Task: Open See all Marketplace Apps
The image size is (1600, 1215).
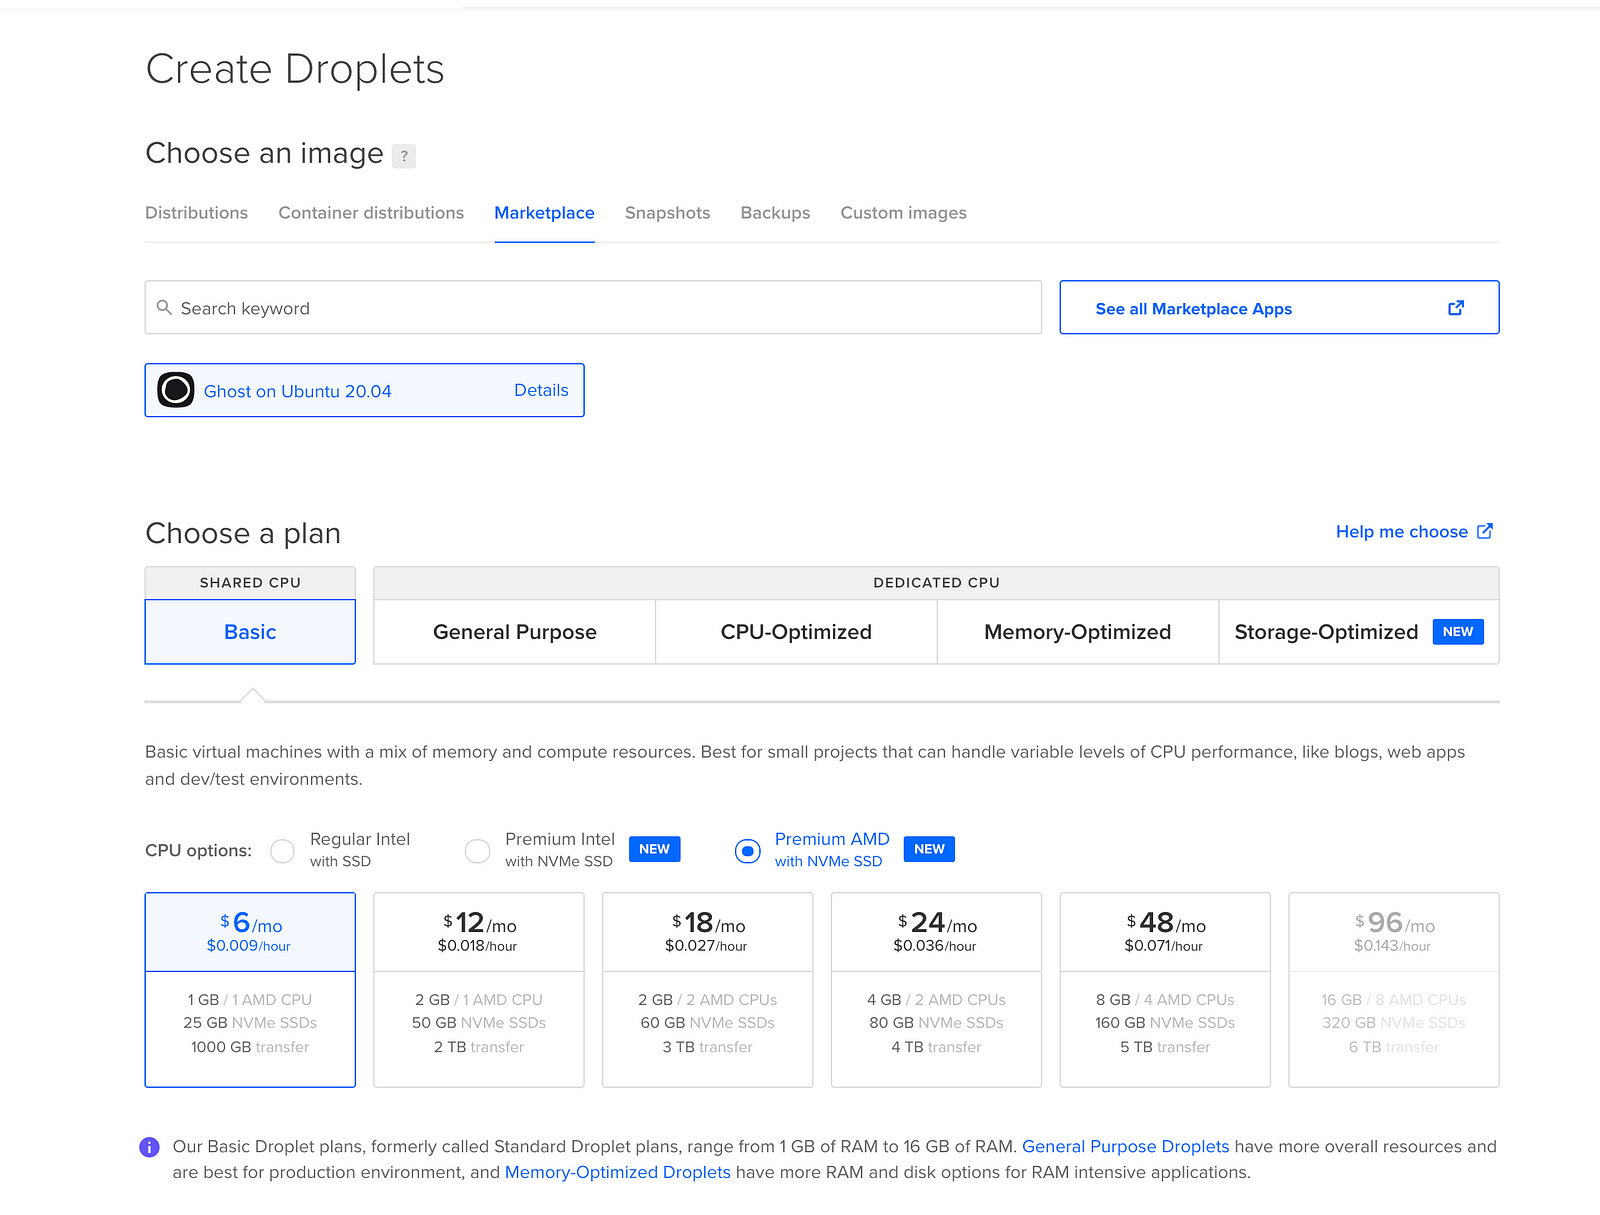Action: pos(1279,307)
